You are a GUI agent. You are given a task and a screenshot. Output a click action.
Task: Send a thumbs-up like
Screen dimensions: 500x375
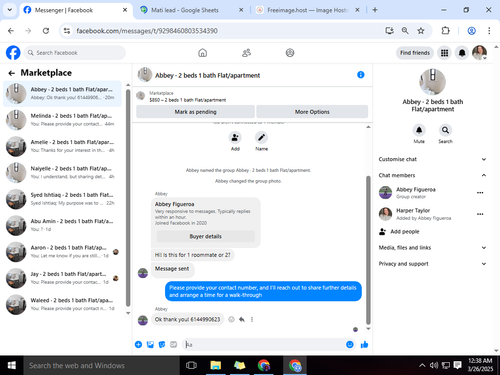tap(364, 344)
